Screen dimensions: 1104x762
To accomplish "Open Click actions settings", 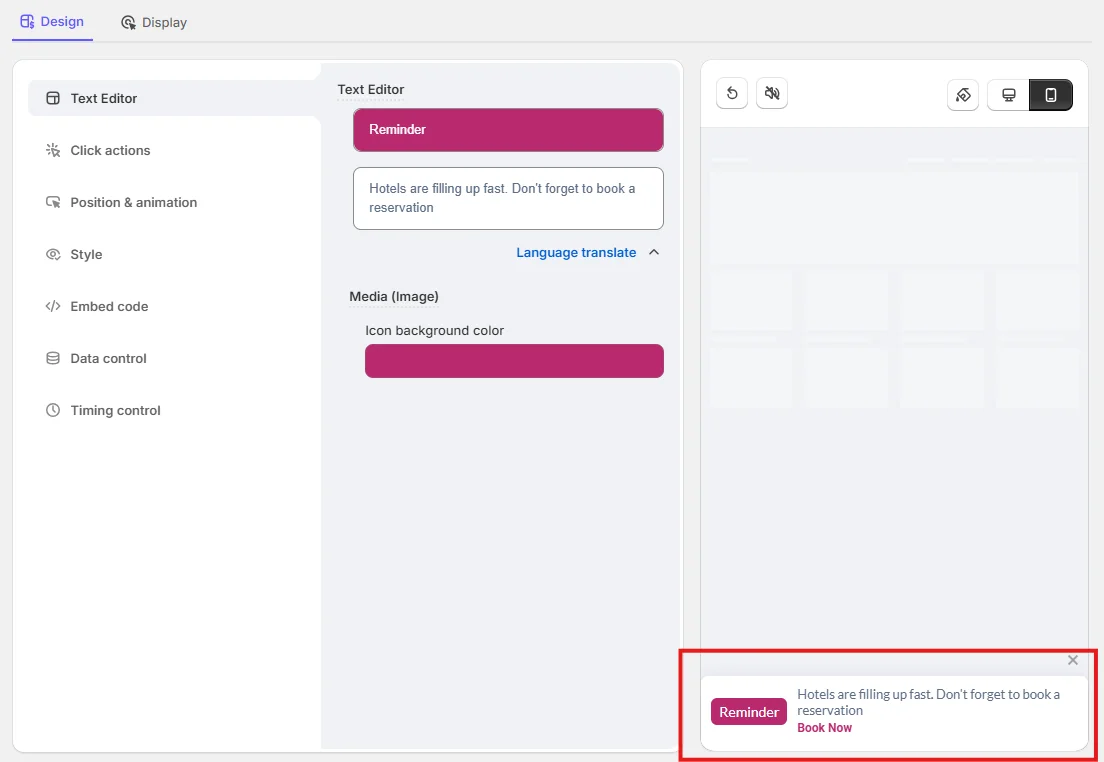I will pos(110,150).
